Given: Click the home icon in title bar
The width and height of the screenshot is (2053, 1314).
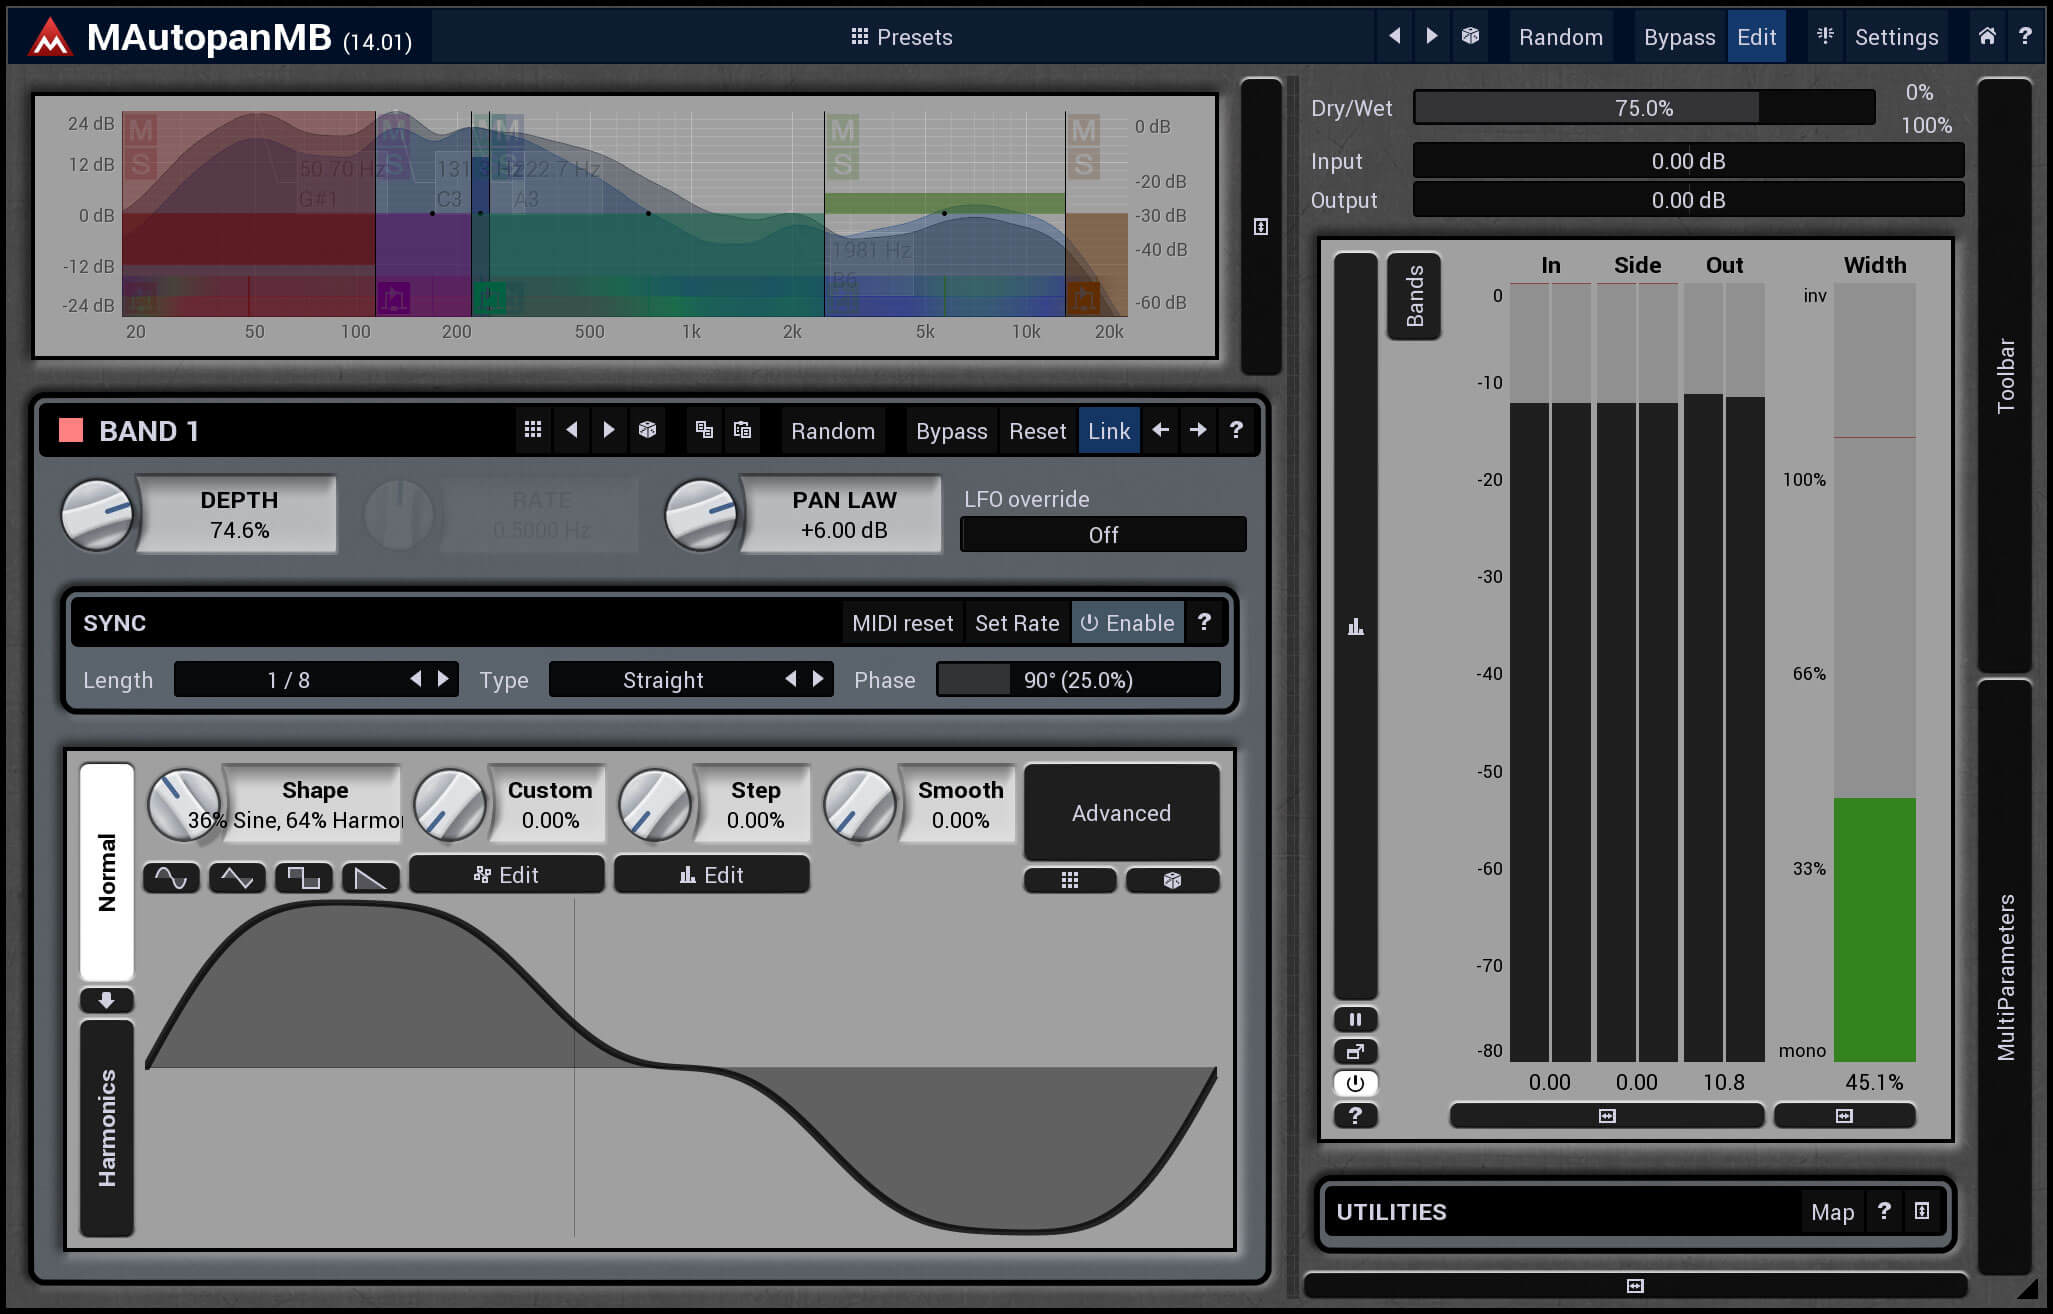Looking at the screenshot, I should [x=1987, y=37].
